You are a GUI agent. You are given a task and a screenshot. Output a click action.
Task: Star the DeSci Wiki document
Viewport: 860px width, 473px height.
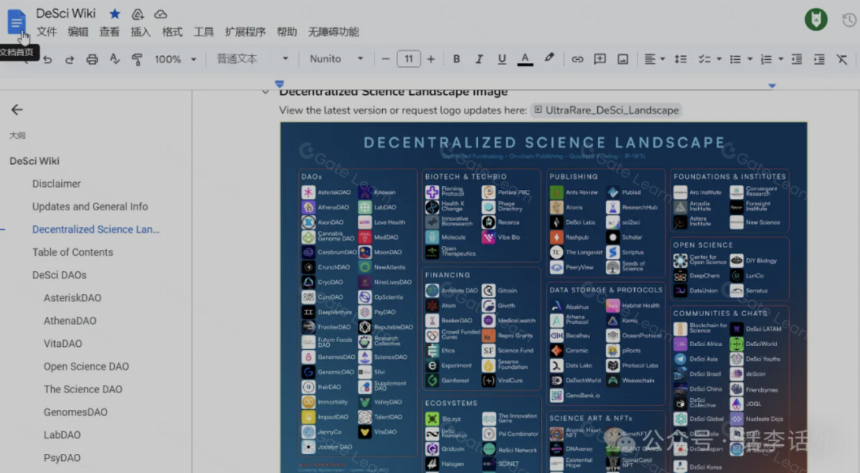(115, 14)
